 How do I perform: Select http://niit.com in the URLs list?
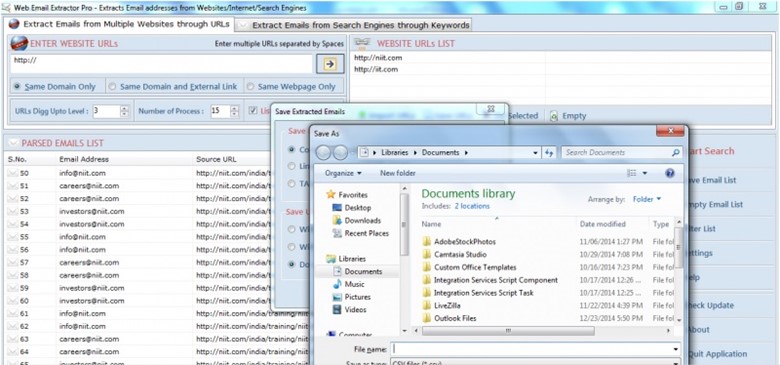pyautogui.click(x=378, y=58)
